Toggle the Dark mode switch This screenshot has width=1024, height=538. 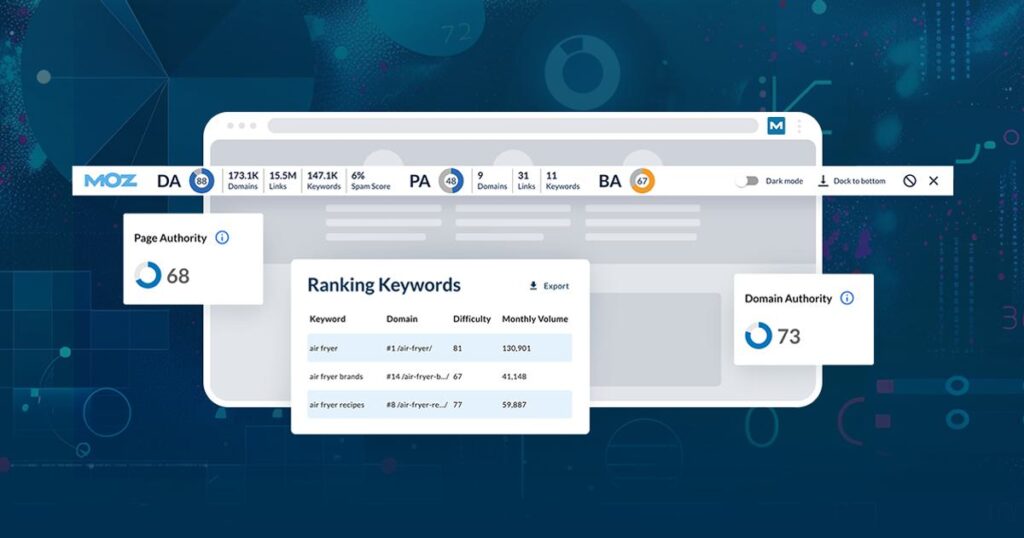coord(747,181)
